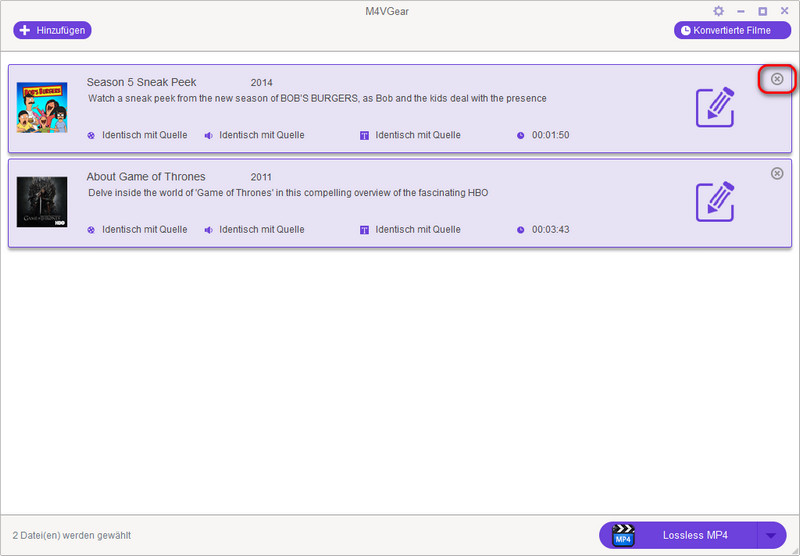The width and height of the screenshot is (800, 556).
Task: Click the year 2011
Action: [x=261, y=177]
